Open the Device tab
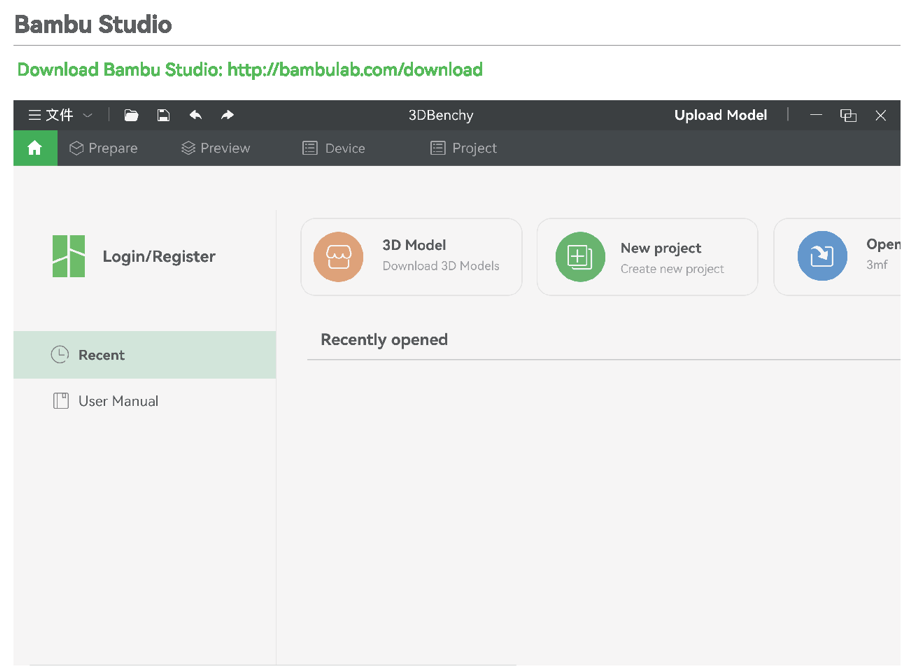 tap(333, 148)
